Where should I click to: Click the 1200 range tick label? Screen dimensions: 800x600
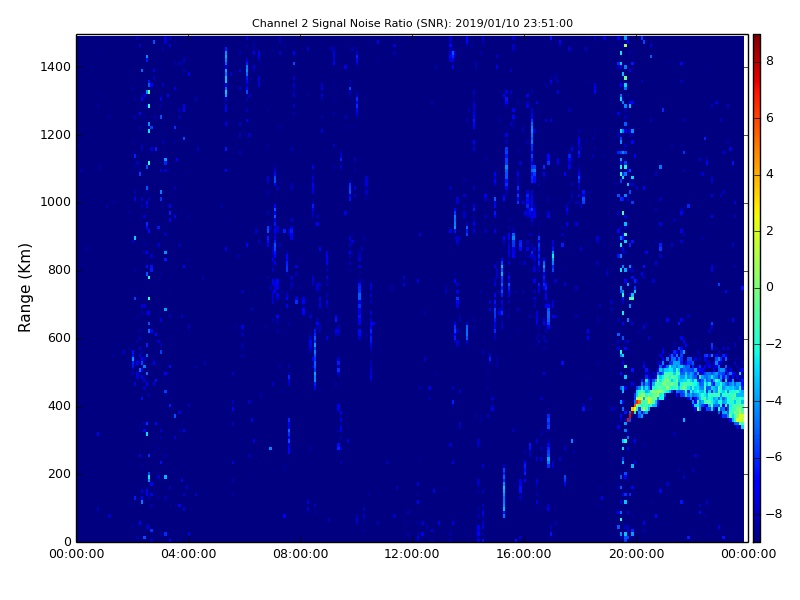(x=56, y=135)
